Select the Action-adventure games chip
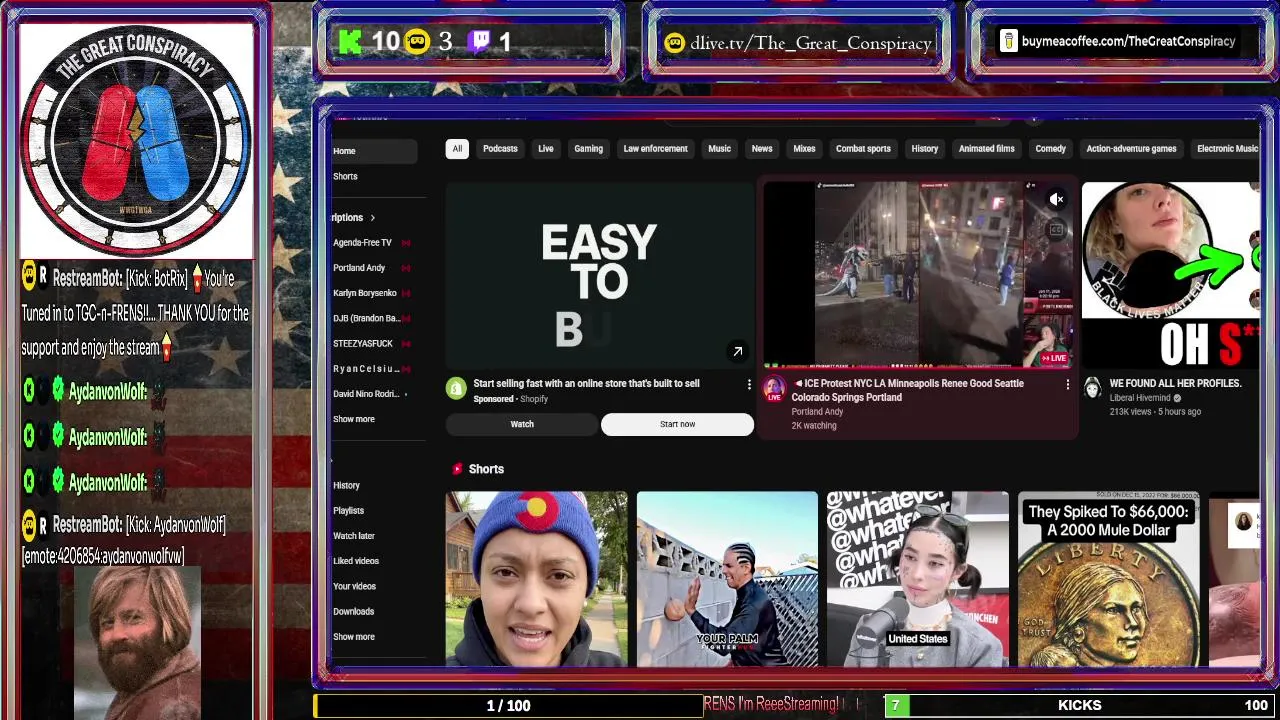1280x720 pixels. point(1131,148)
